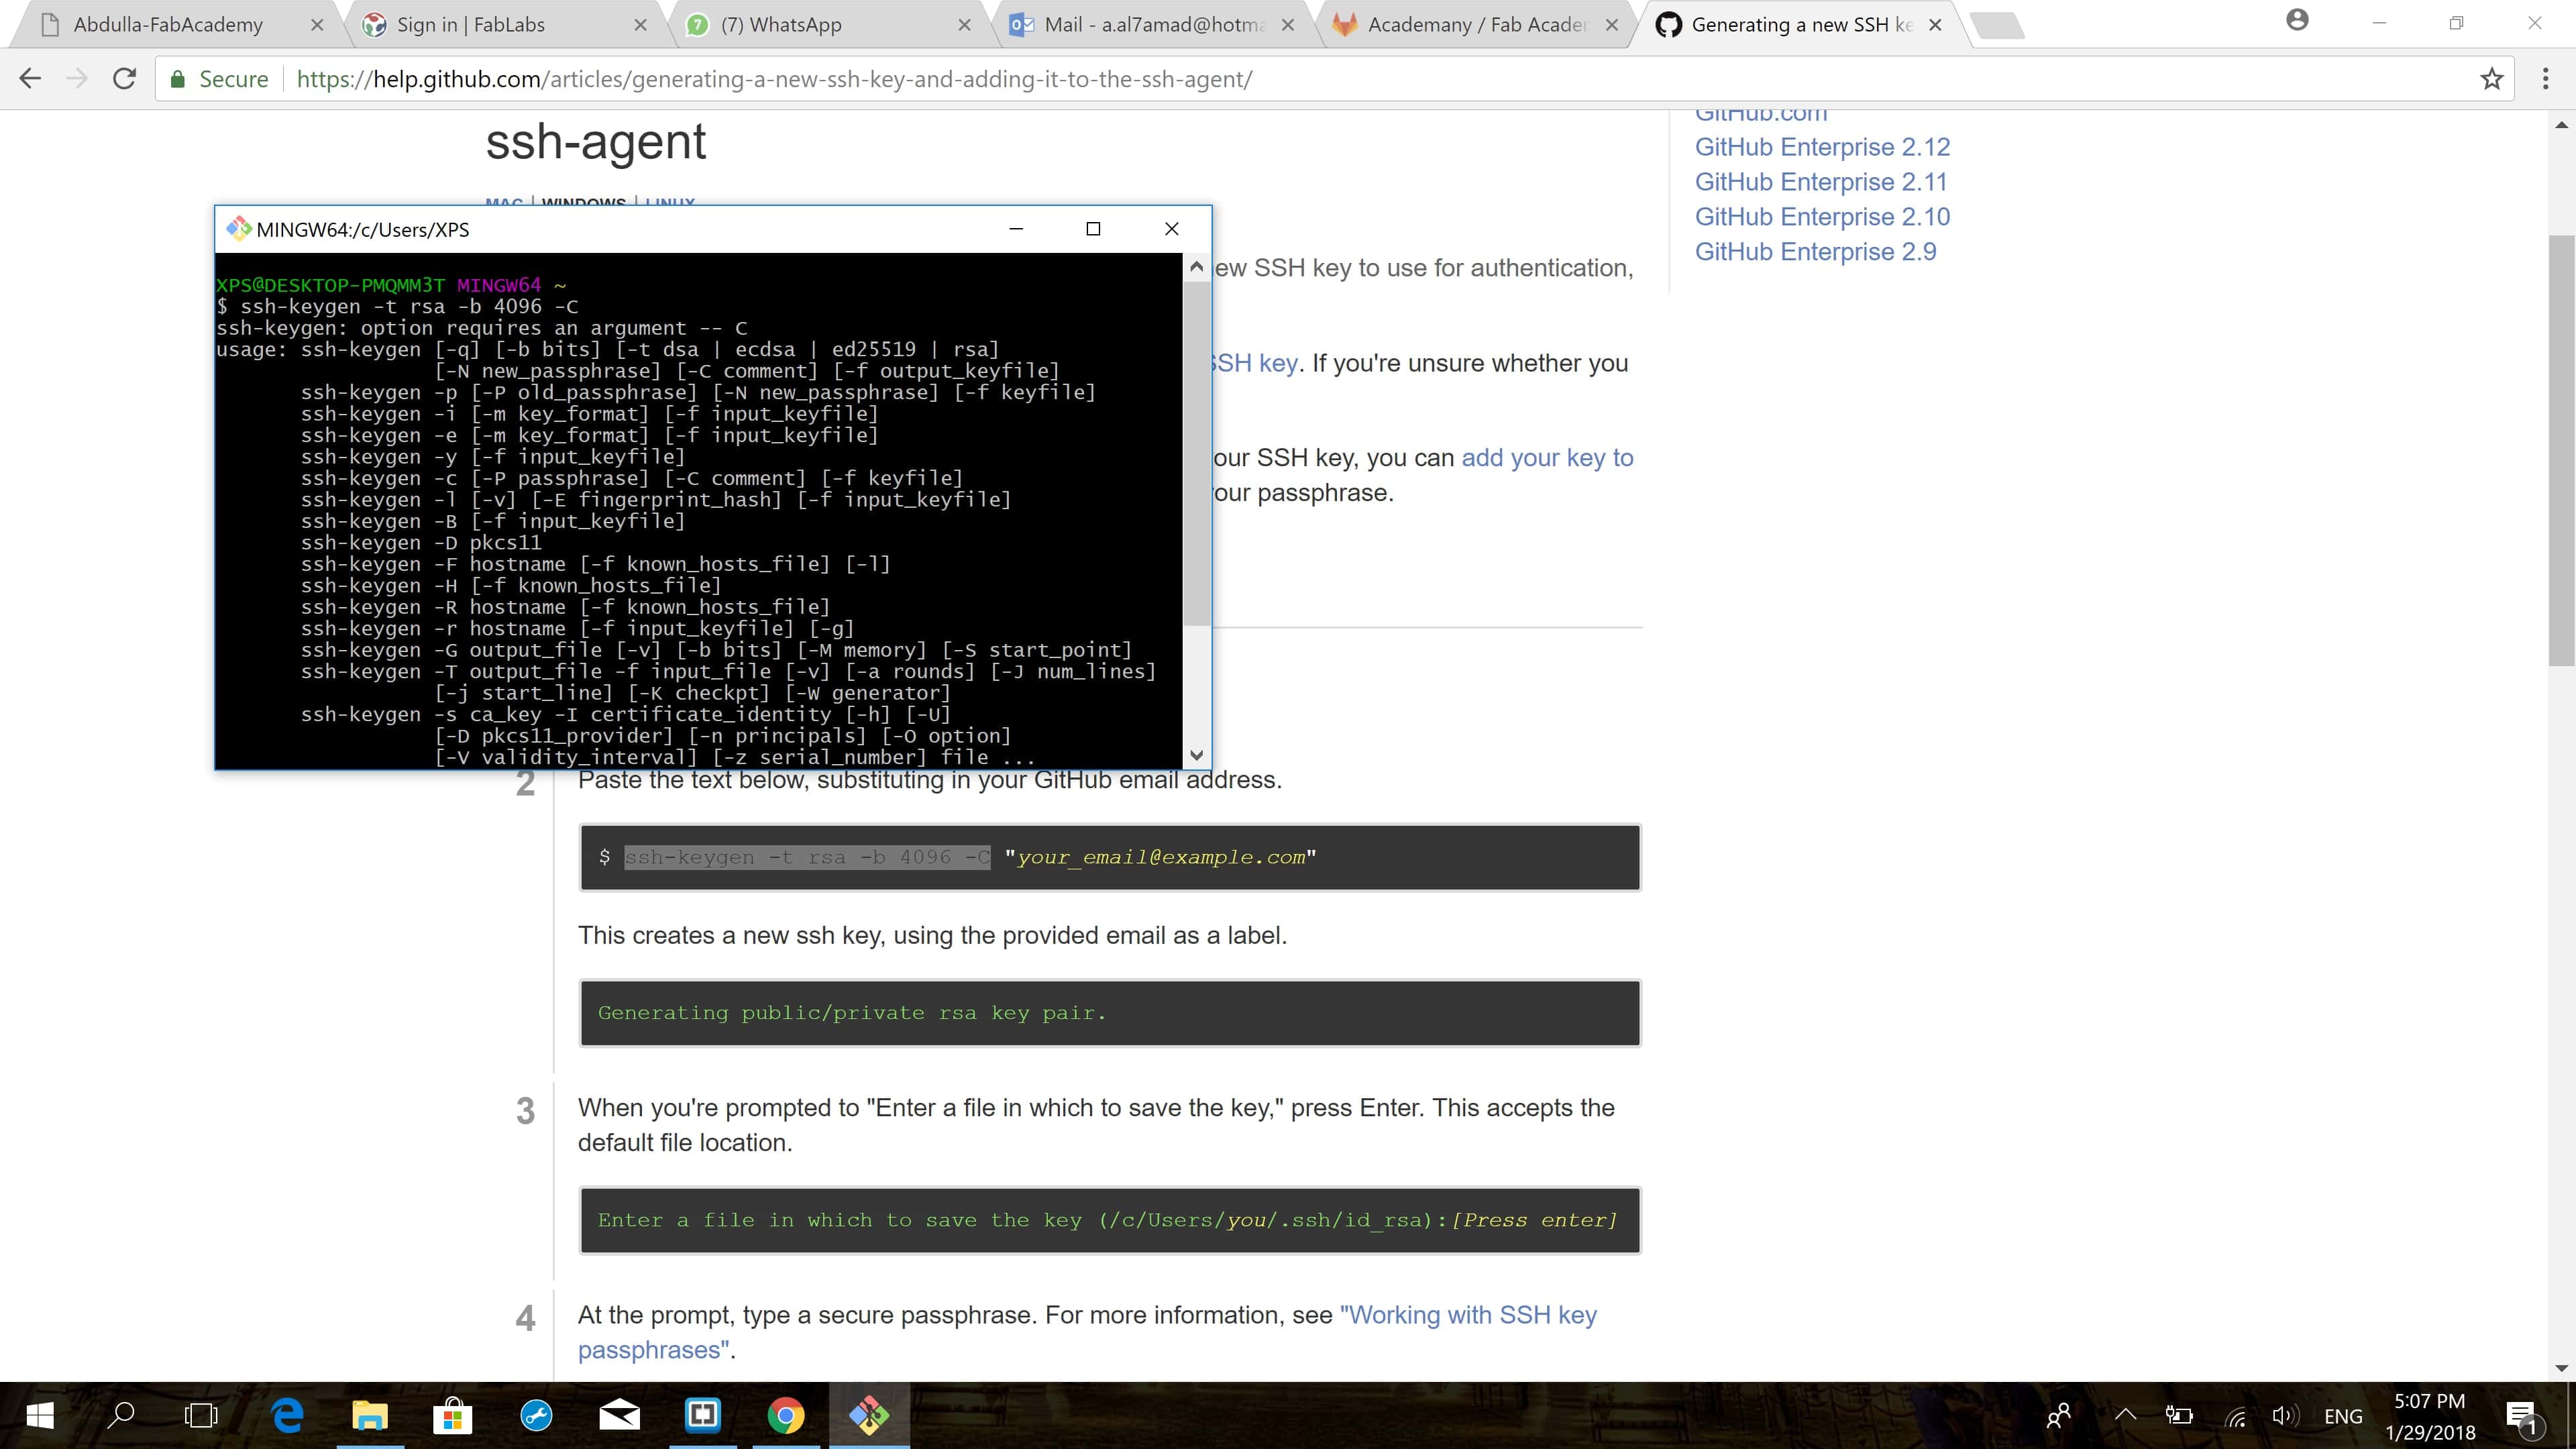Open Windows taskbar search
Viewport: 2576px width, 1449px height.
121,1415
